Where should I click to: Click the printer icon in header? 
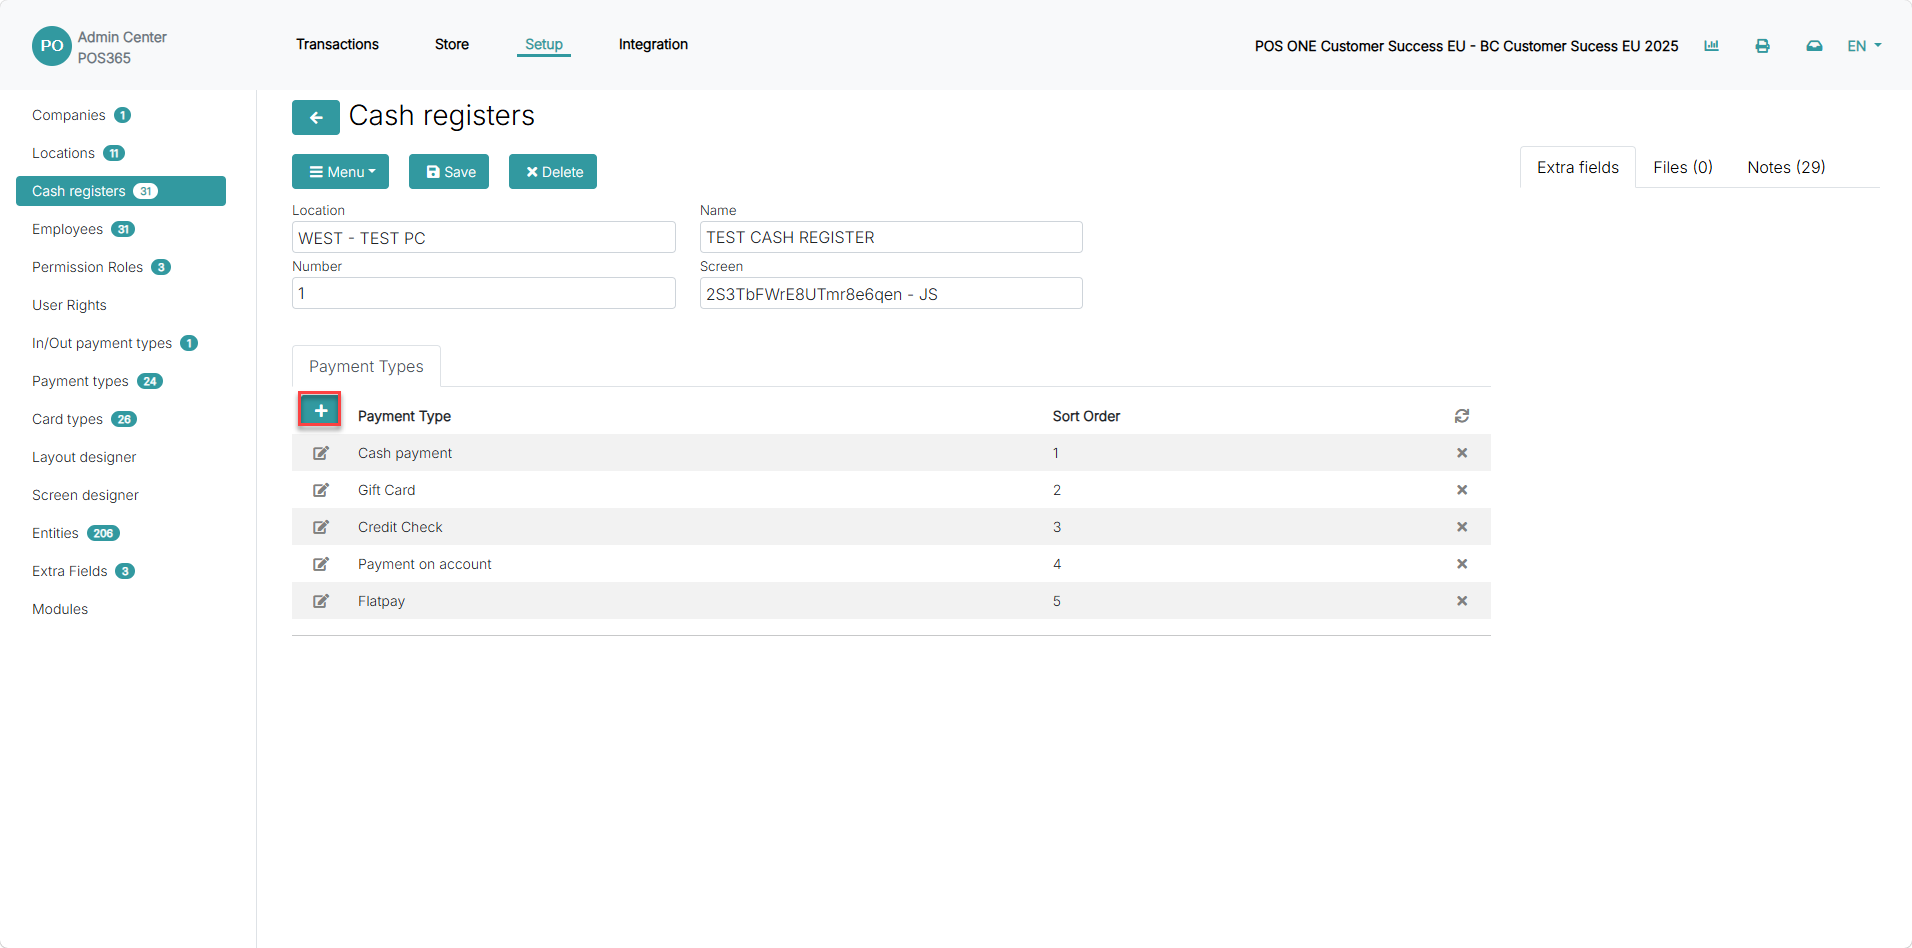(x=1762, y=46)
